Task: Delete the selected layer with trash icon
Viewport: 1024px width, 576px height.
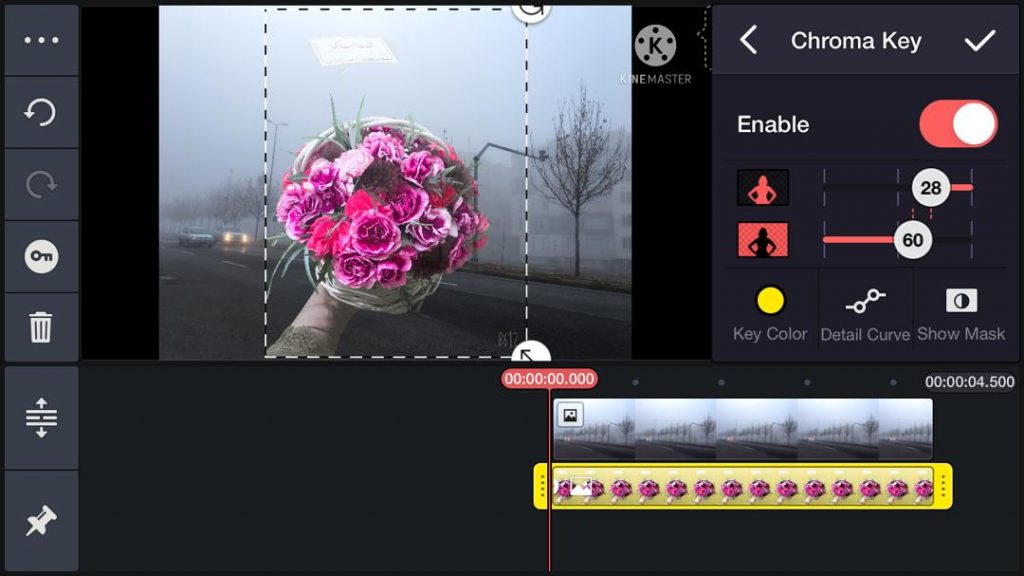Action: [x=41, y=328]
